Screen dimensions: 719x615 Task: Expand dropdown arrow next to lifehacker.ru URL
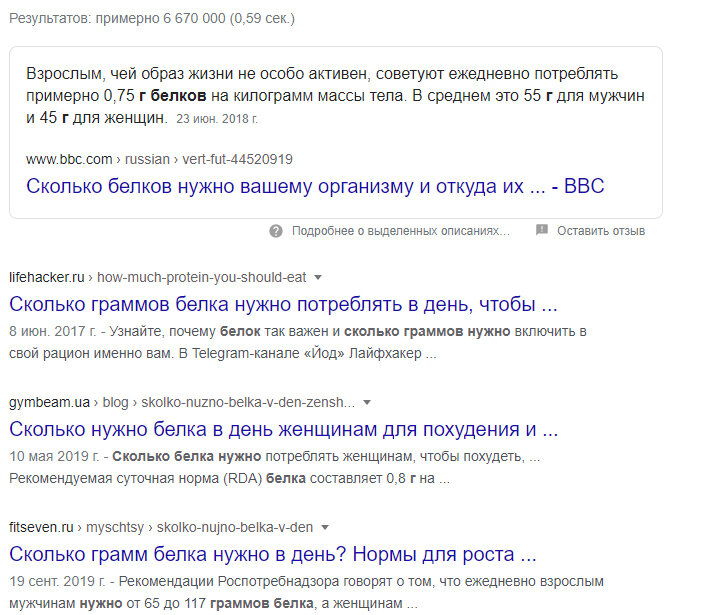coord(317,277)
